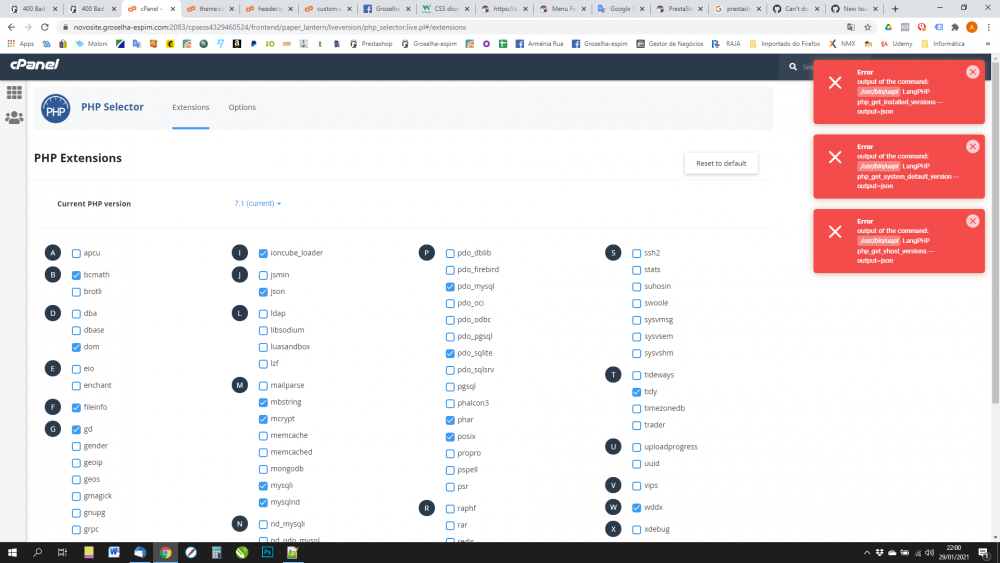Open Windows search from the taskbar
The height and width of the screenshot is (563, 1000).
[38, 553]
